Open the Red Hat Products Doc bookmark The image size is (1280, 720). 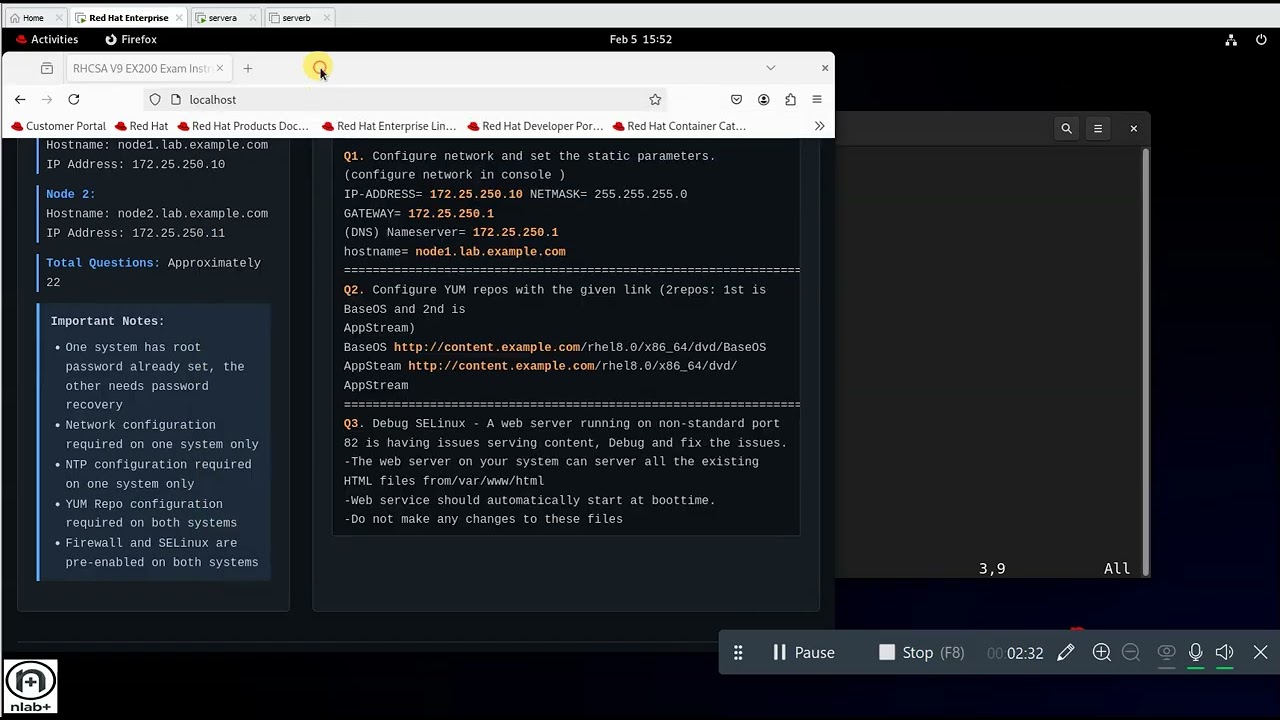coord(242,126)
